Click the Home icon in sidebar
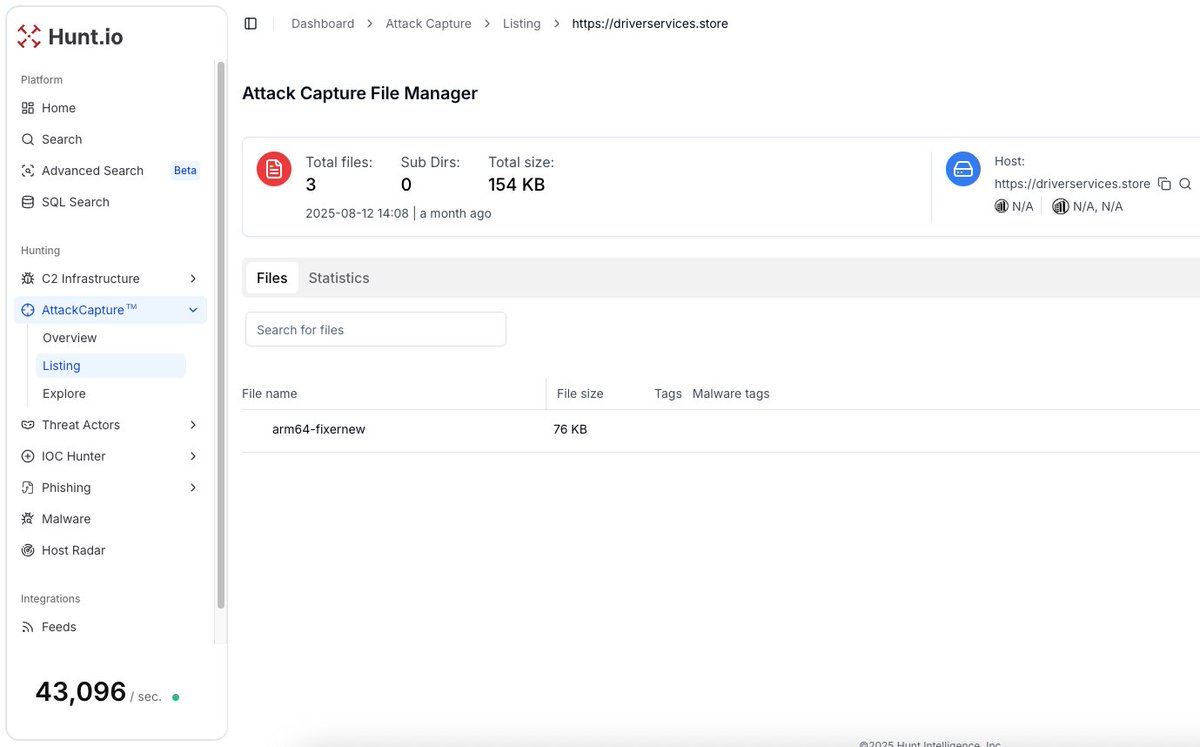This screenshot has width=1200, height=747. (28, 108)
